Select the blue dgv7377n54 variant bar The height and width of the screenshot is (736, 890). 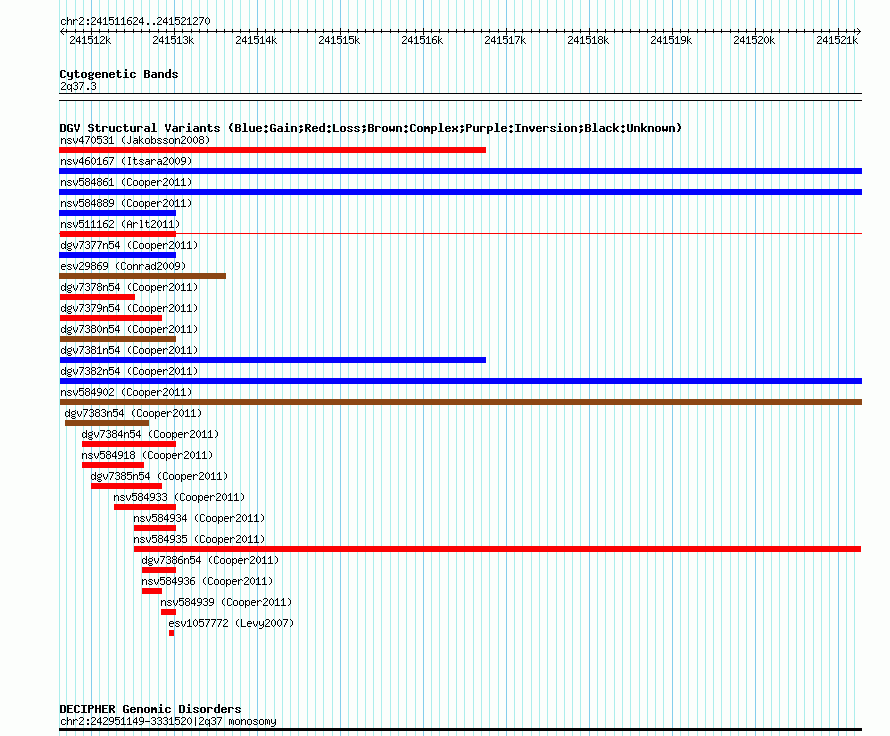pos(117,255)
